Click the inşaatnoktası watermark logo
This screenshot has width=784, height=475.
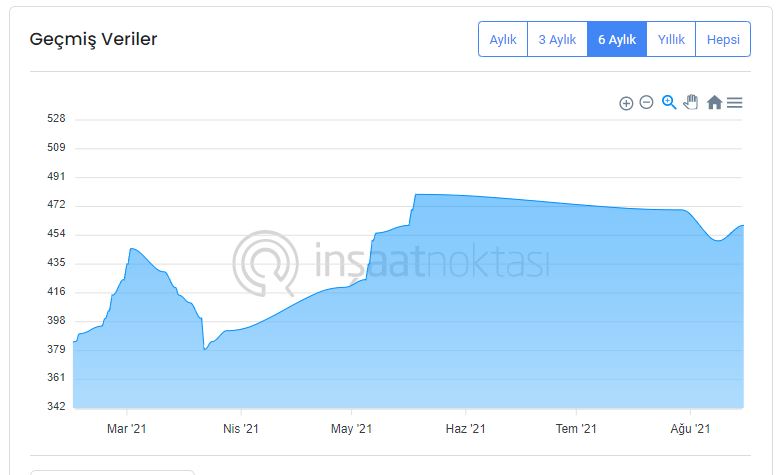coord(392,262)
